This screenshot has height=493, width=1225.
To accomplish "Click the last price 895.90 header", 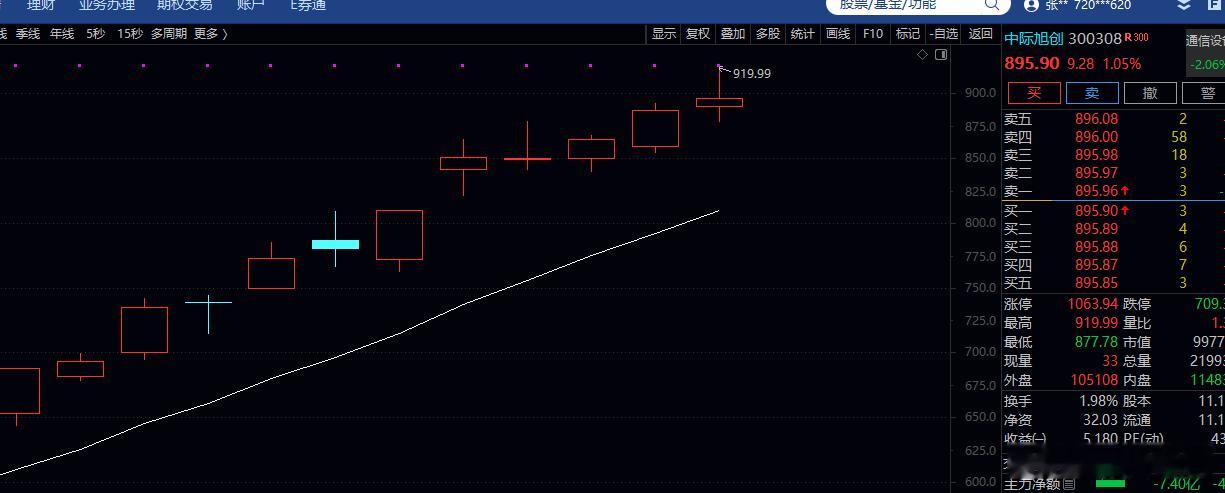I will click(1032, 63).
